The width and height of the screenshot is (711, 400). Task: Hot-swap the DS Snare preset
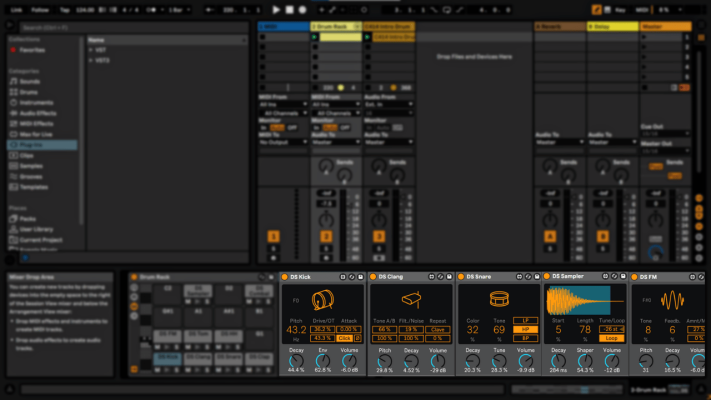[x=528, y=277]
